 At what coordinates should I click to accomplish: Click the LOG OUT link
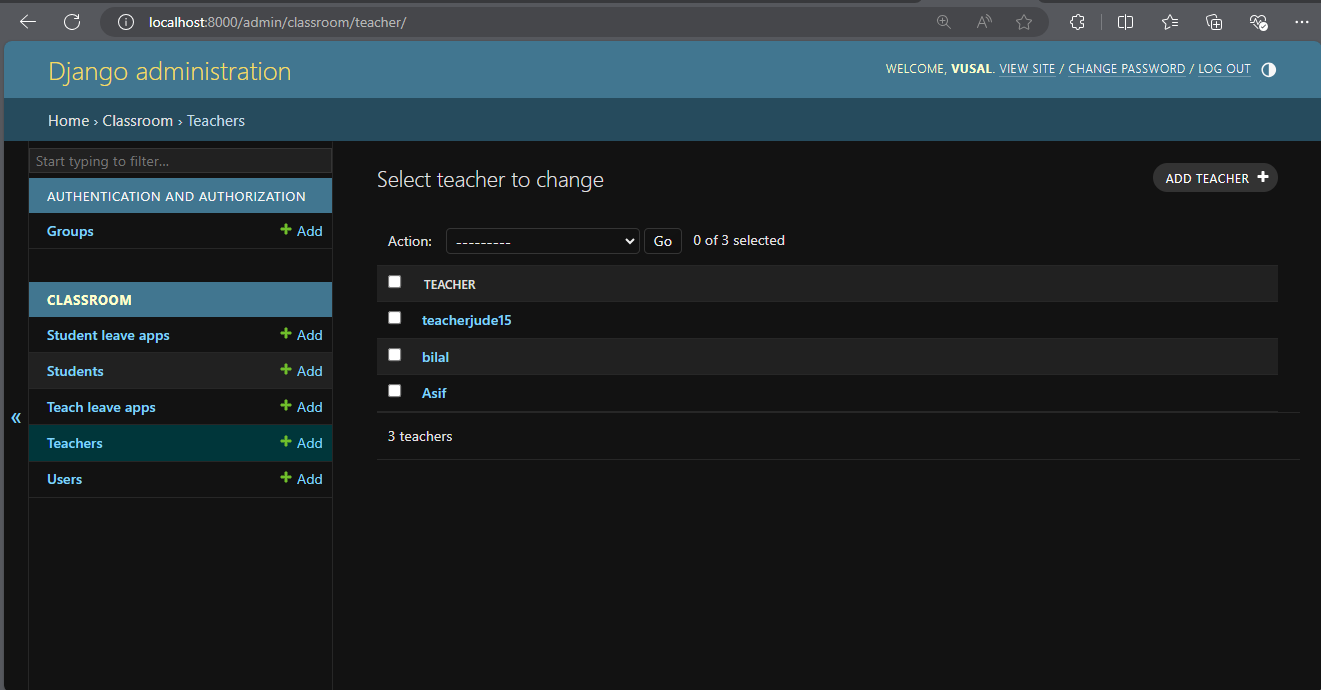pyautogui.click(x=1224, y=69)
